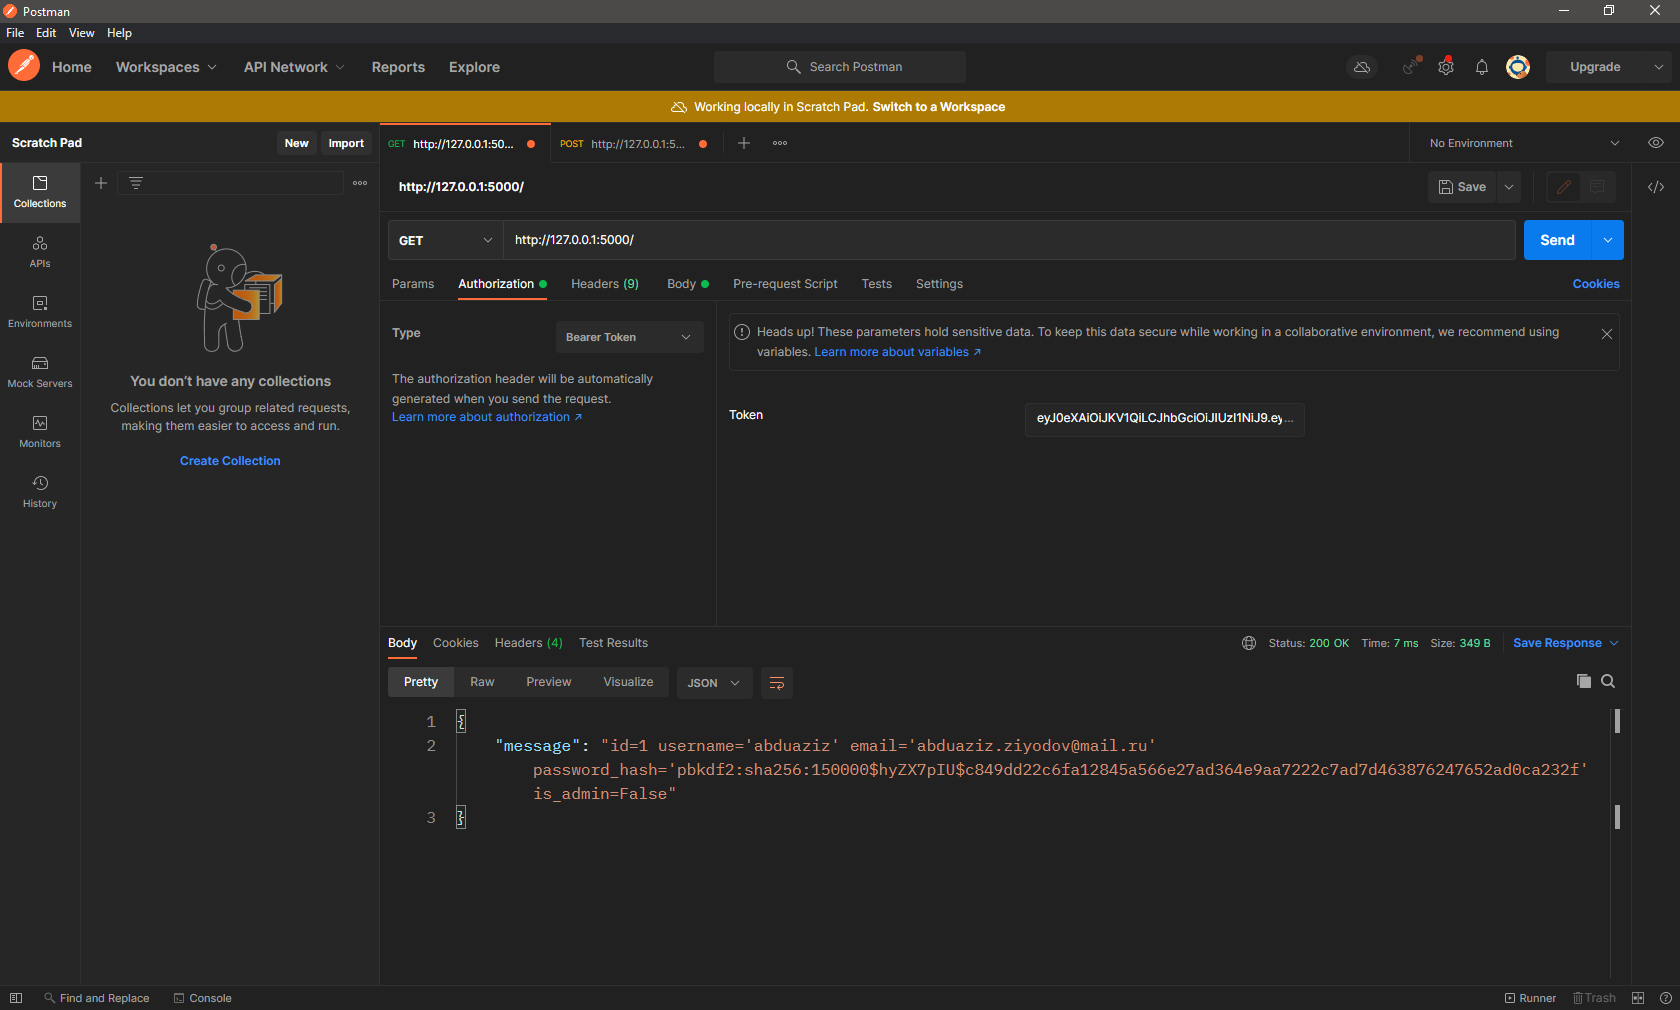
Task: Open the response Headers (4) tab
Action: 528,643
